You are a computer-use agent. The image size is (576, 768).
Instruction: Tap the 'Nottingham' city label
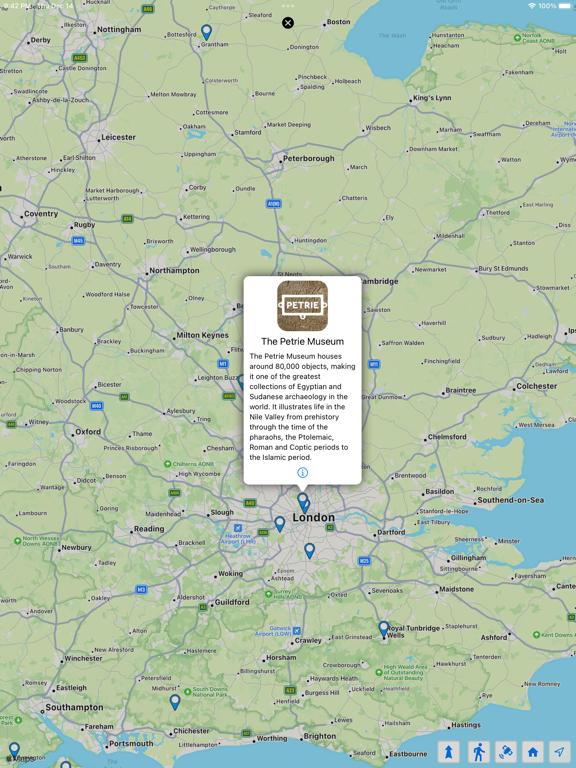point(119,29)
